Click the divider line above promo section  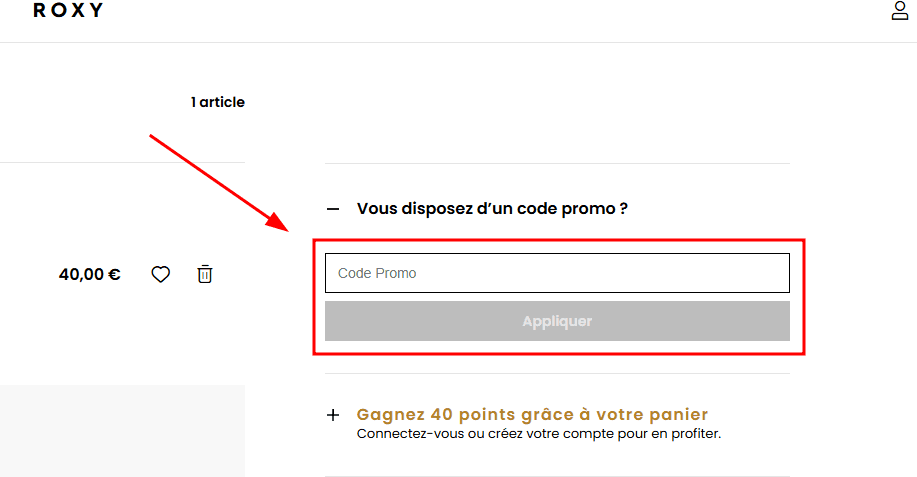(x=557, y=163)
